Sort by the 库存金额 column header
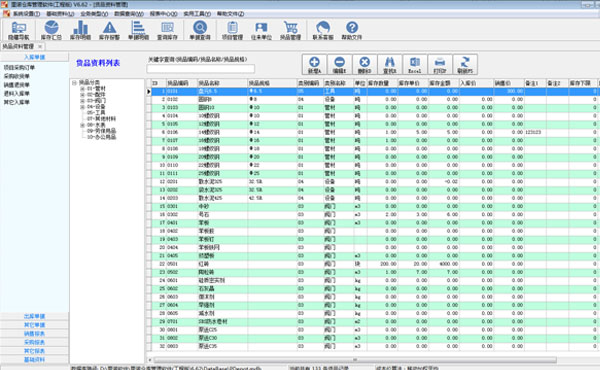Viewport: 600px width, 370px height. [x=443, y=83]
